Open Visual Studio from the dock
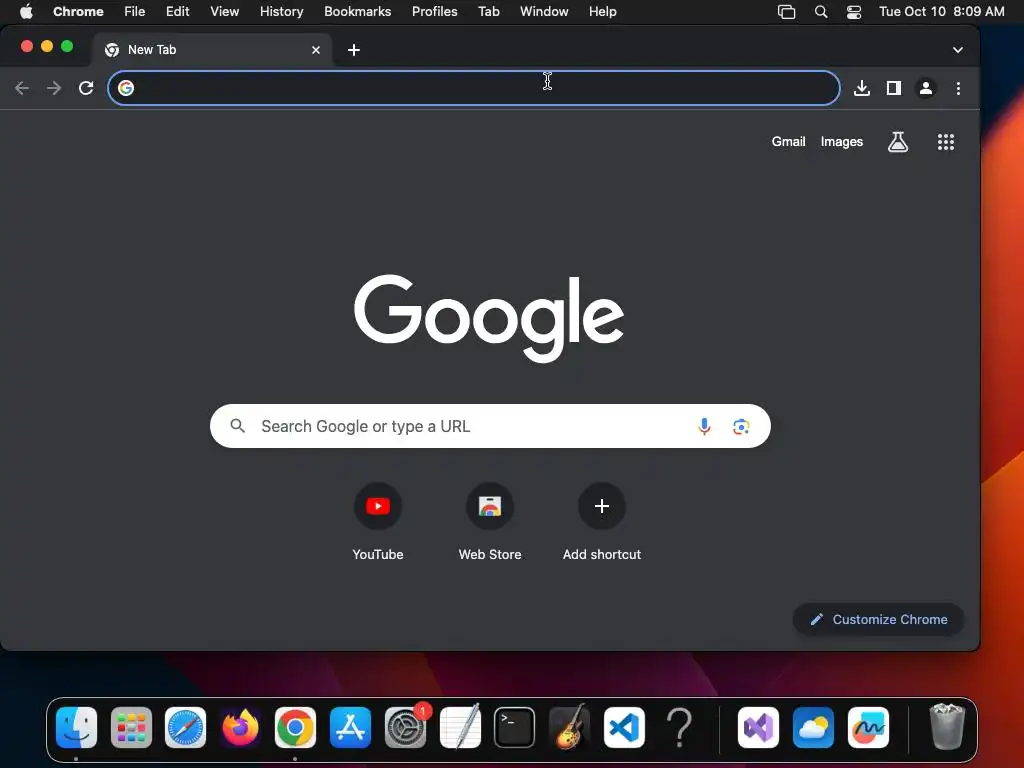 758,727
